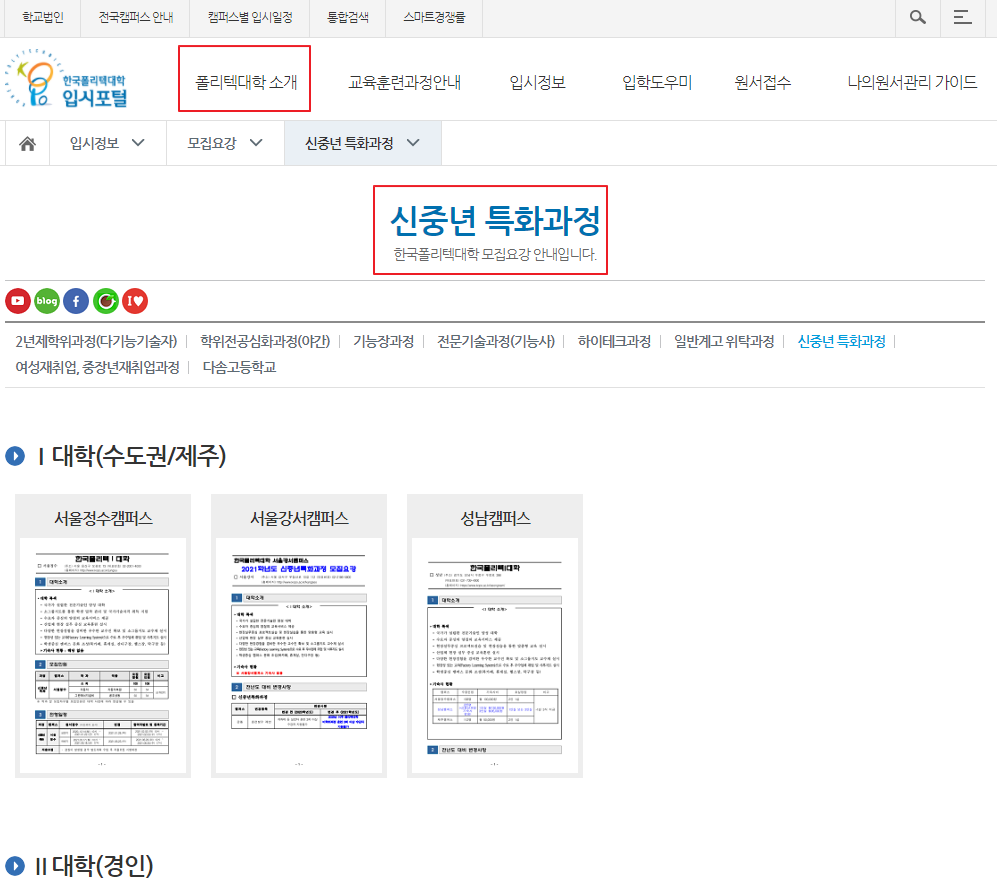Open 전국캠퍼스 안내 link
This screenshot has height=889, width=997.
pos(135,17)
